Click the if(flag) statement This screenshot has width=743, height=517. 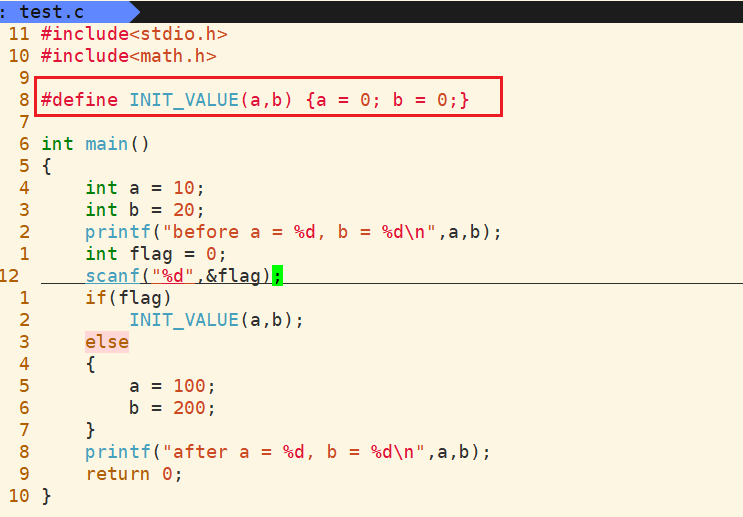(x=128, y=298)
